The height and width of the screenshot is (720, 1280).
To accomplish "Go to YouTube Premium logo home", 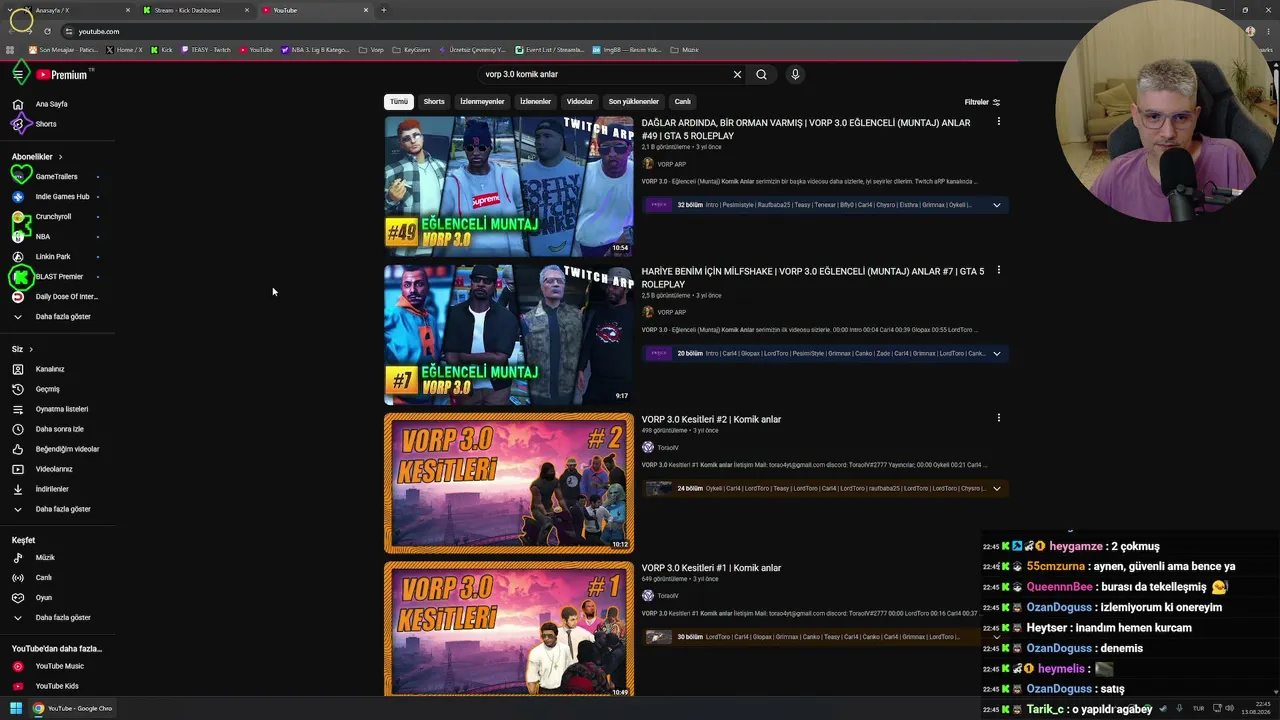I will coord(62,75).
